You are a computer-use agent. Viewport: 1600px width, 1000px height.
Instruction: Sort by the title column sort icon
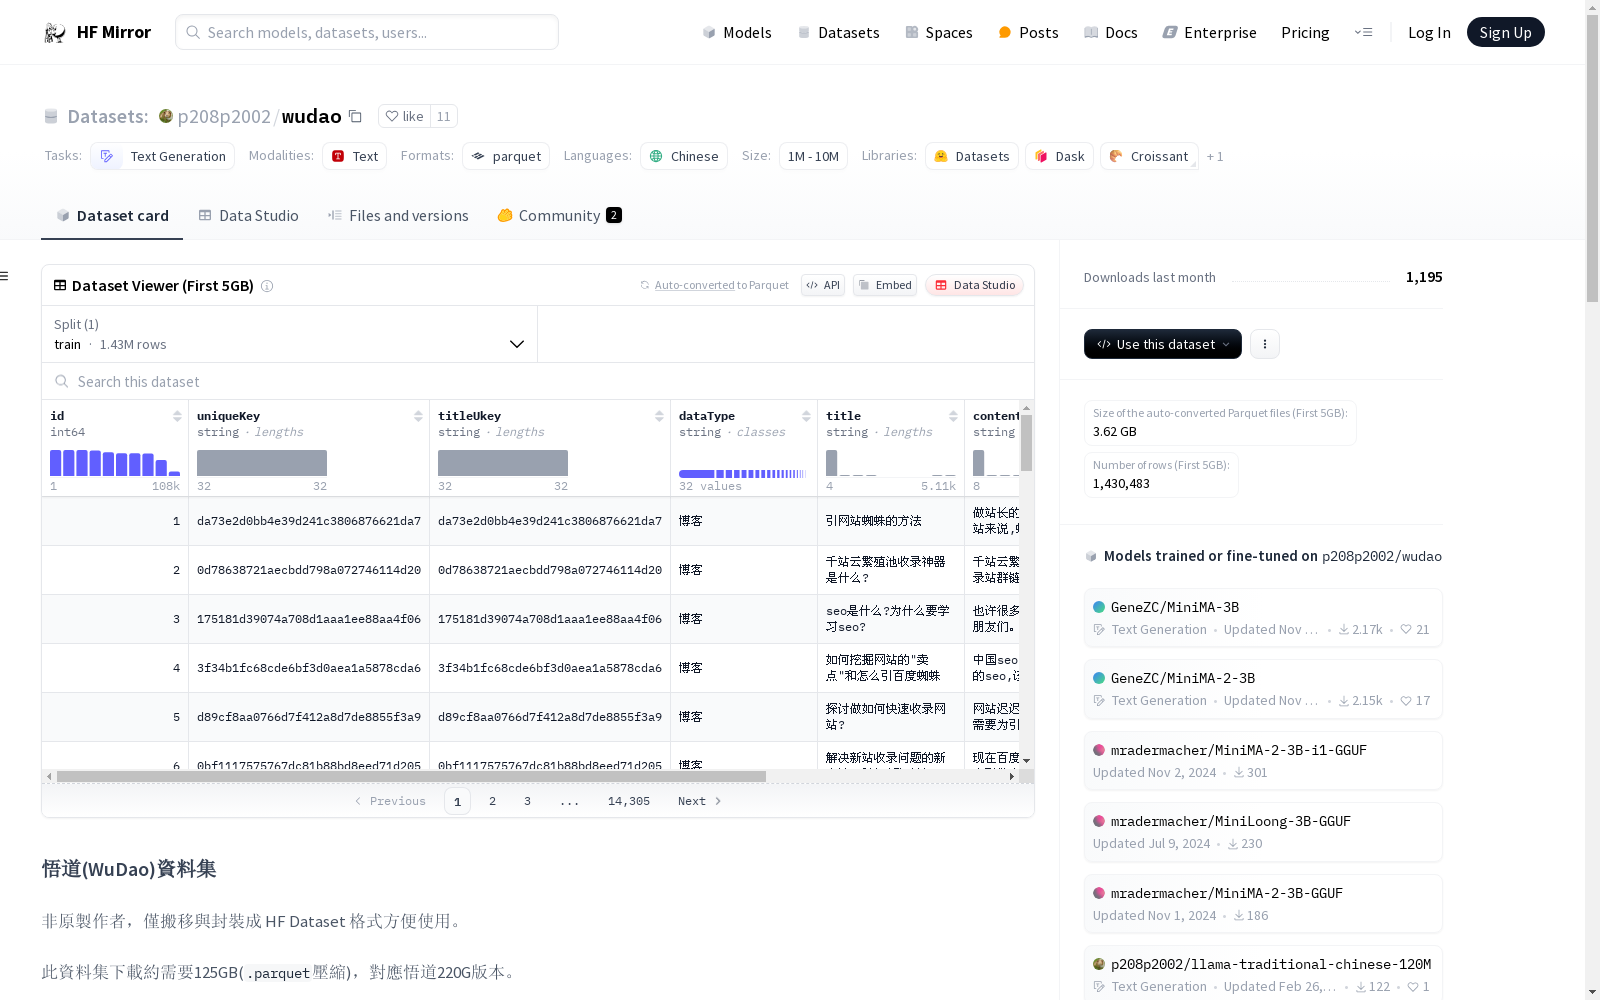(x=953, y=416)
